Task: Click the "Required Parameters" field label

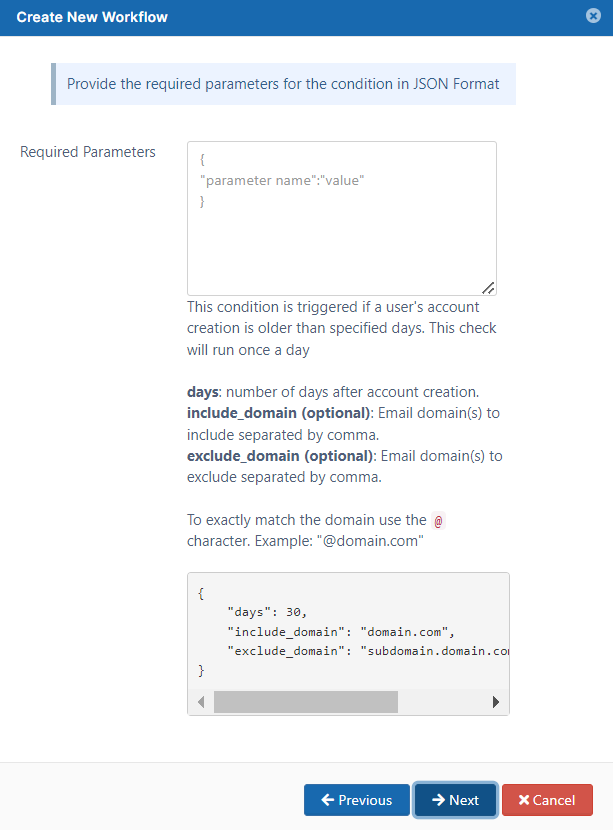Action: click(x=88, y=152)
